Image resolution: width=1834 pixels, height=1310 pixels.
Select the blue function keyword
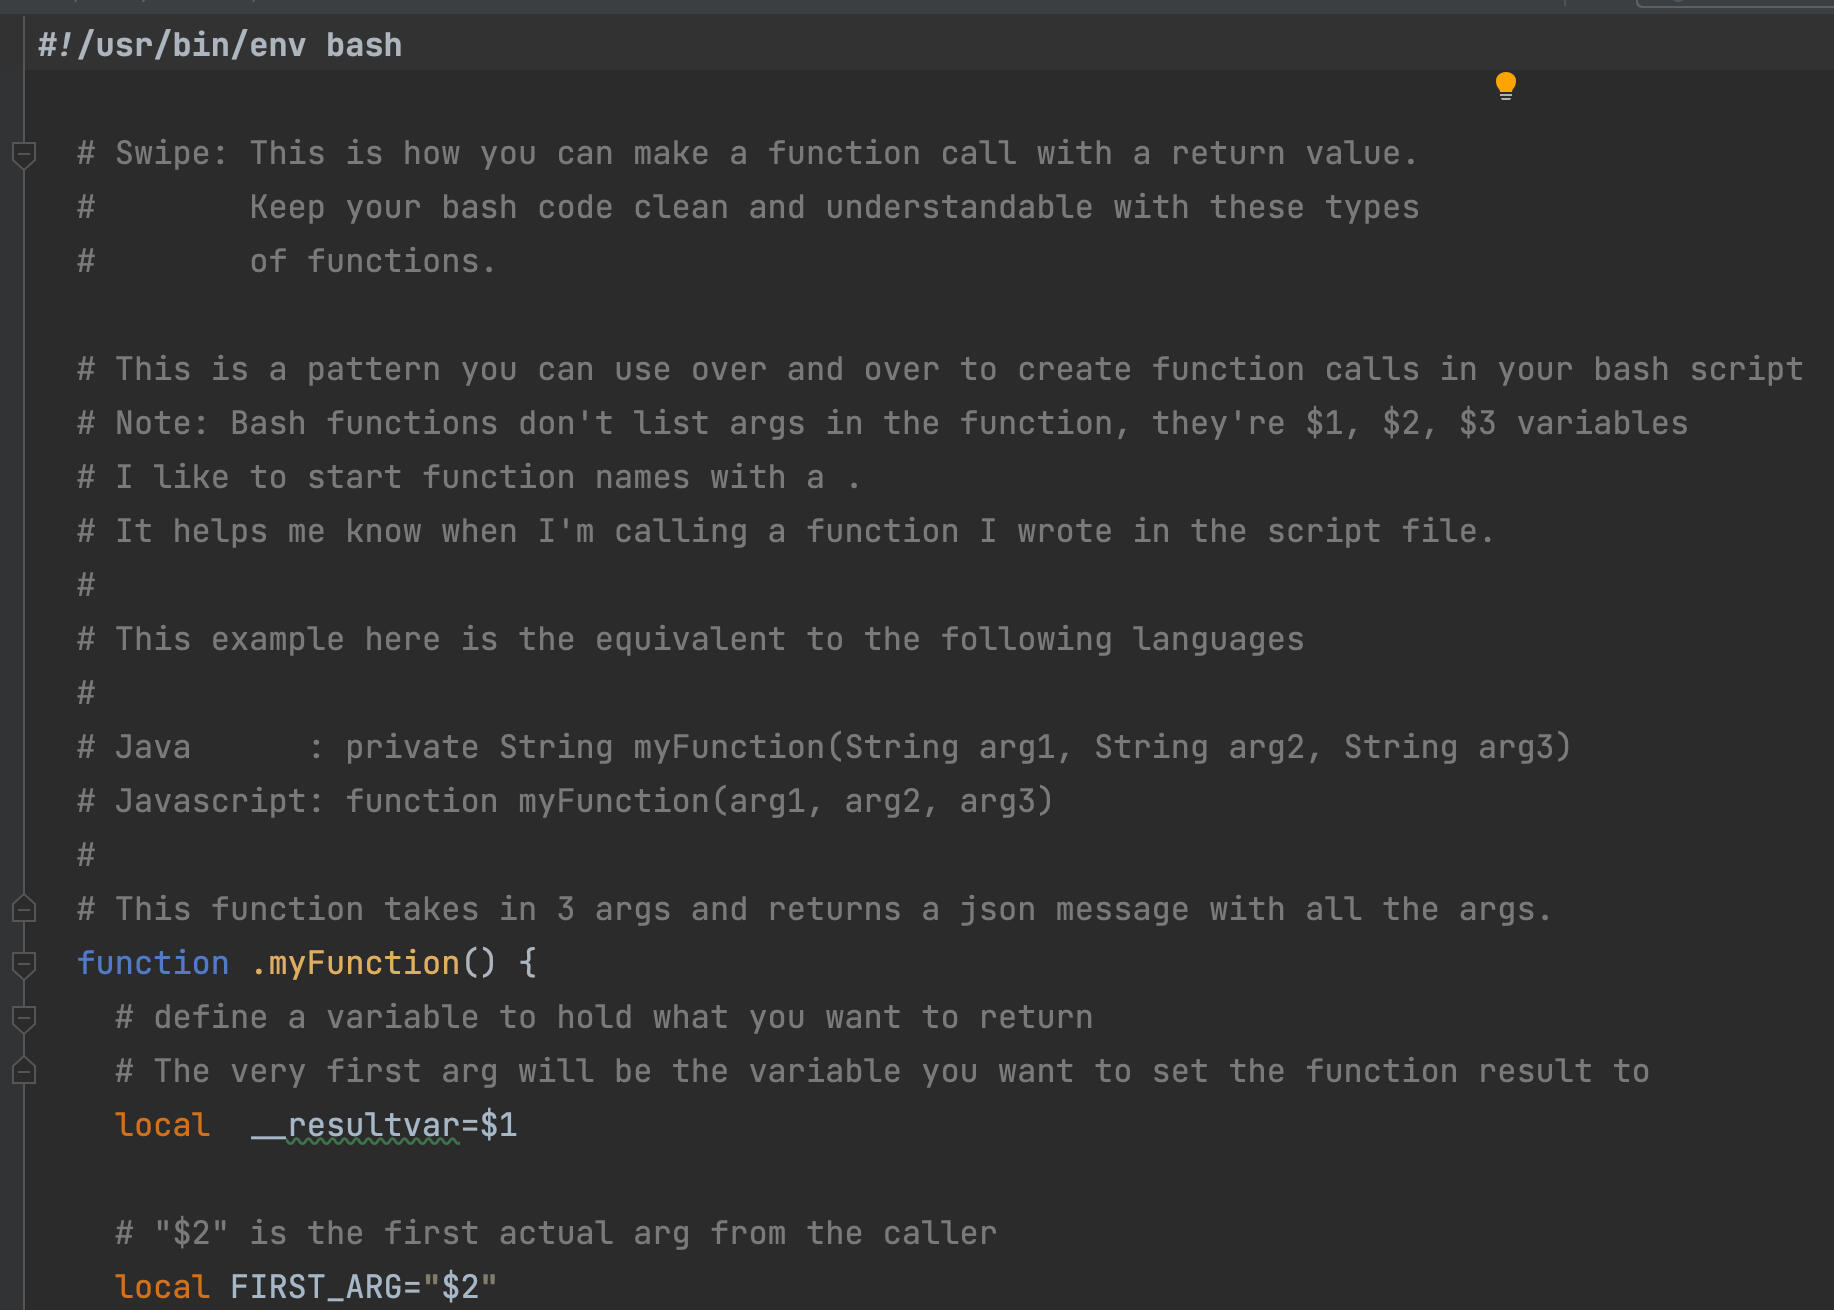[152, 962]
